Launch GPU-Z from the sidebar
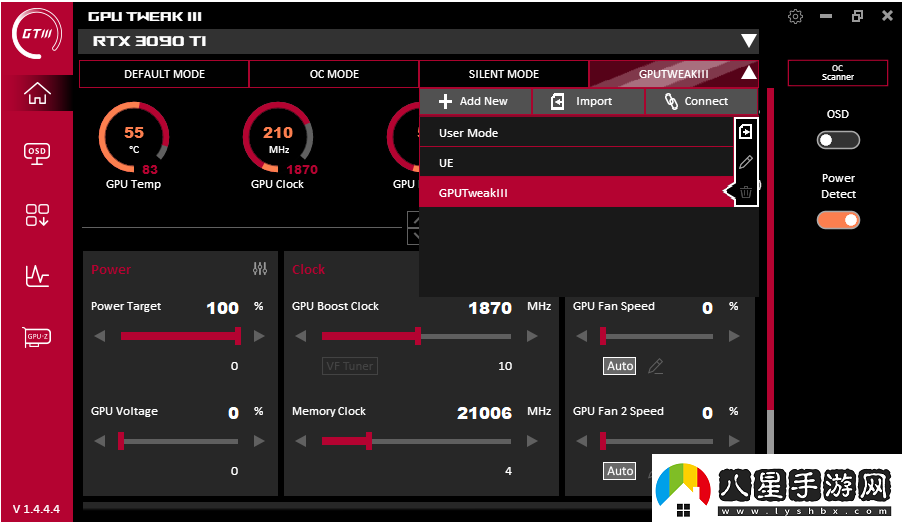902x522 pixels. 37,337
